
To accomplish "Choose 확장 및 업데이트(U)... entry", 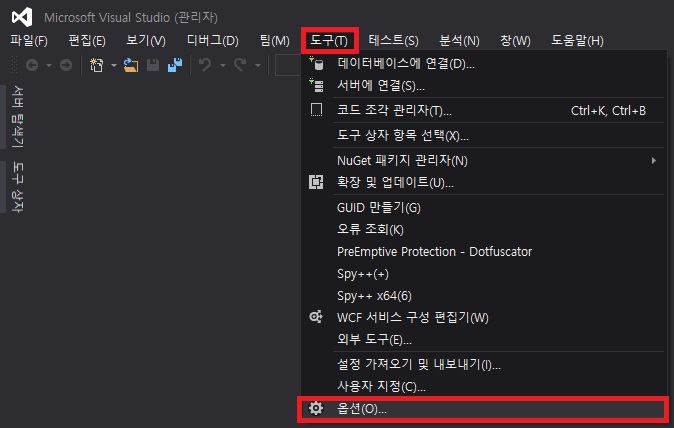I will 484,183.
